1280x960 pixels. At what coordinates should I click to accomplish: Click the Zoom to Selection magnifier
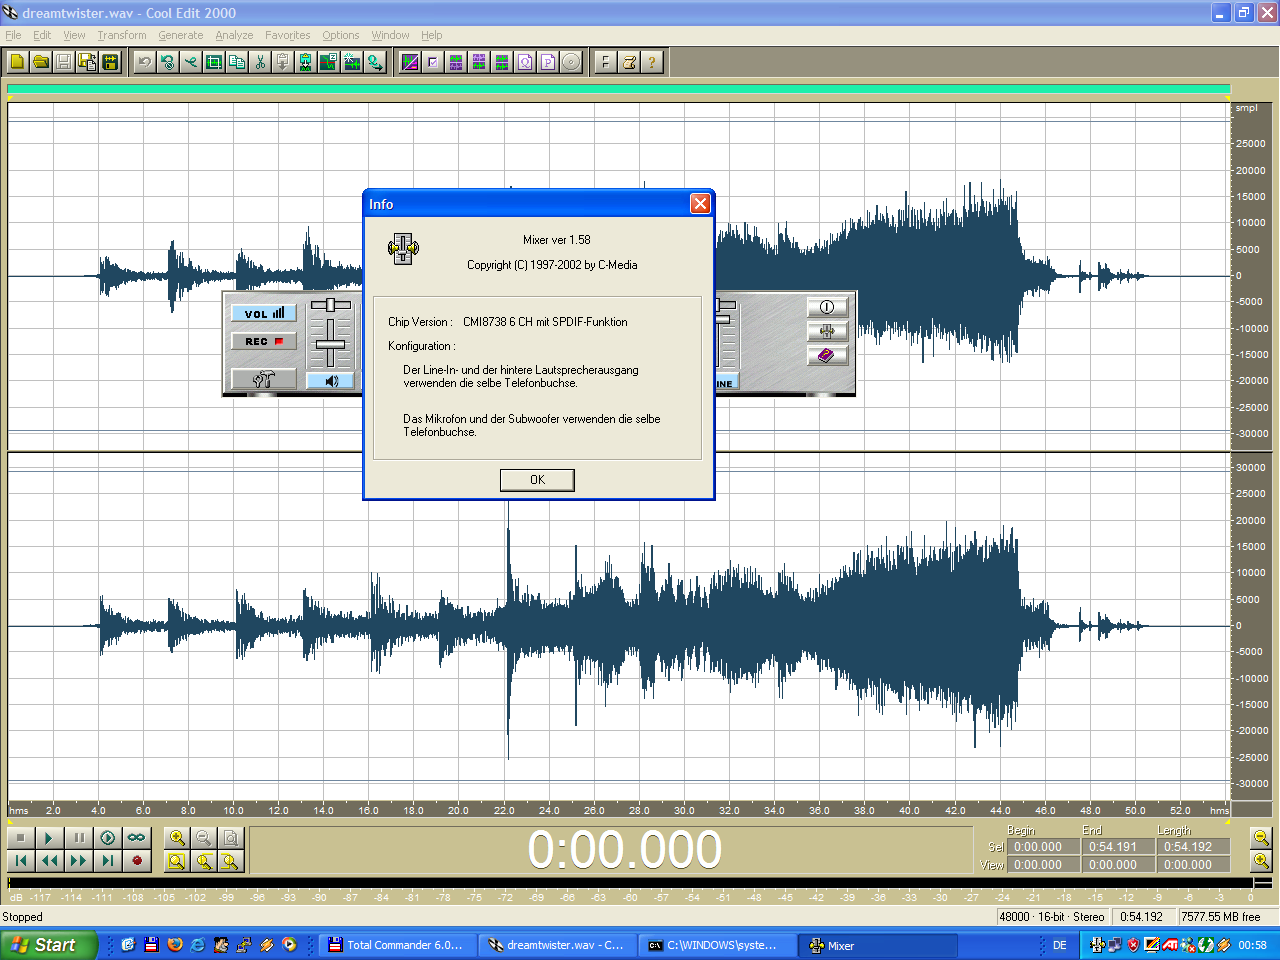[177, 861]
